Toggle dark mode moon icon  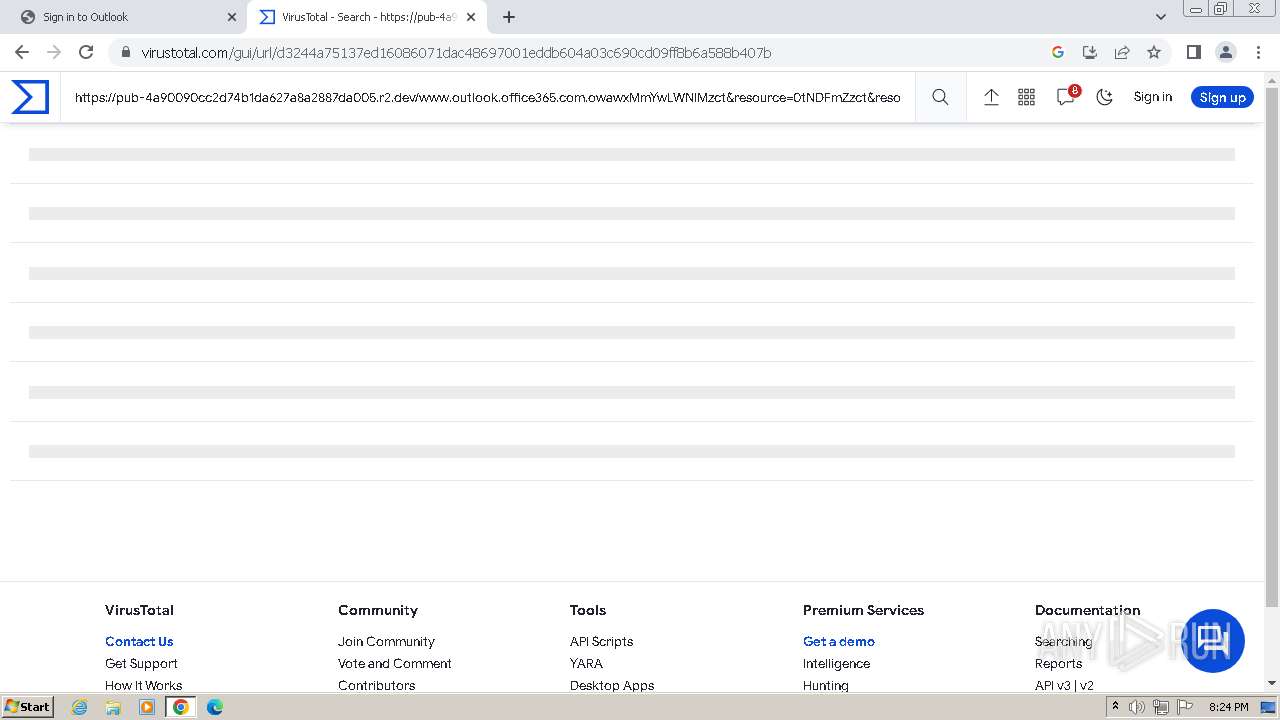pos(1104,97)
